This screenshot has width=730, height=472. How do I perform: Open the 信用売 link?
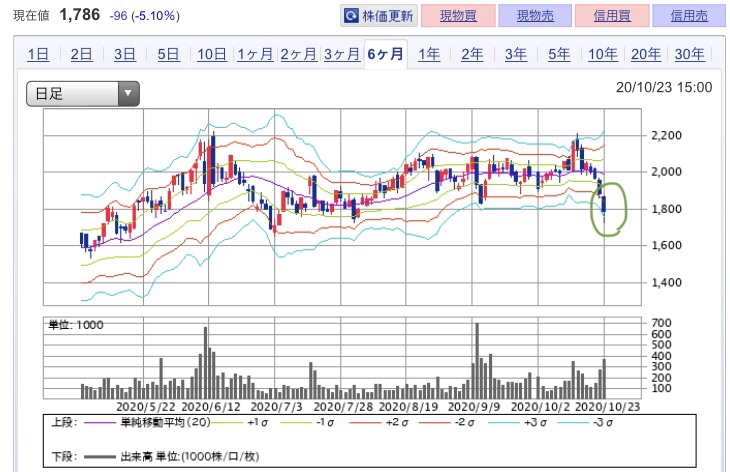689,16
